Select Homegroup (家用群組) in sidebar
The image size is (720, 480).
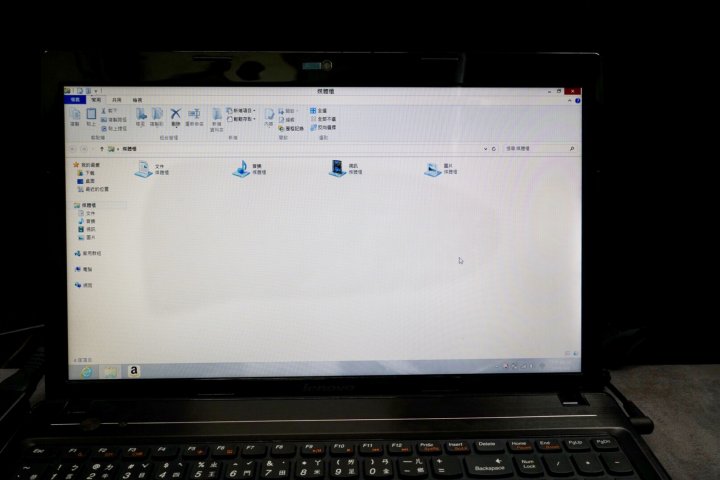[x=88, y=254]
